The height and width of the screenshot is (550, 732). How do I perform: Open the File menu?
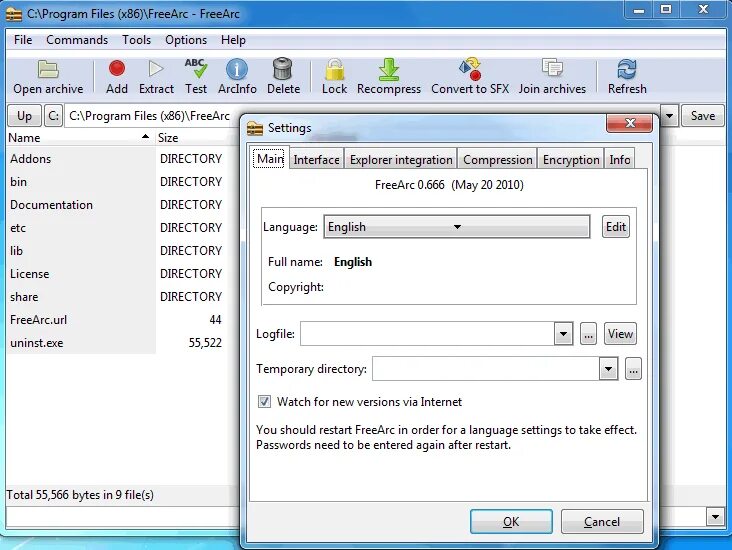pyautogui.click(x=23, y=40)
